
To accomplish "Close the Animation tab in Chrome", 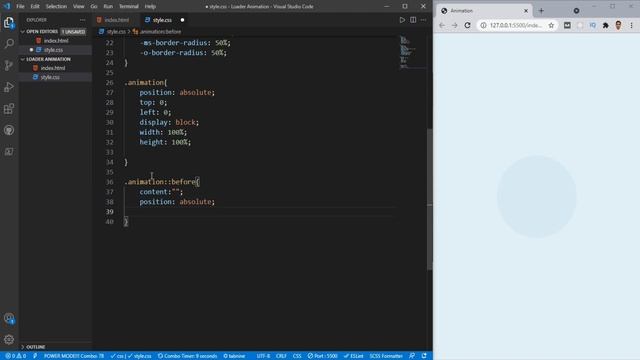I will tap(526, 11).
